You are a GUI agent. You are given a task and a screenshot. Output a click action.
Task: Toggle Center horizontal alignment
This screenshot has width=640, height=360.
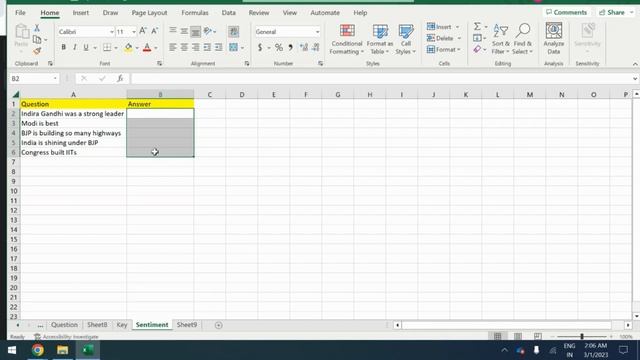point(184,48)
